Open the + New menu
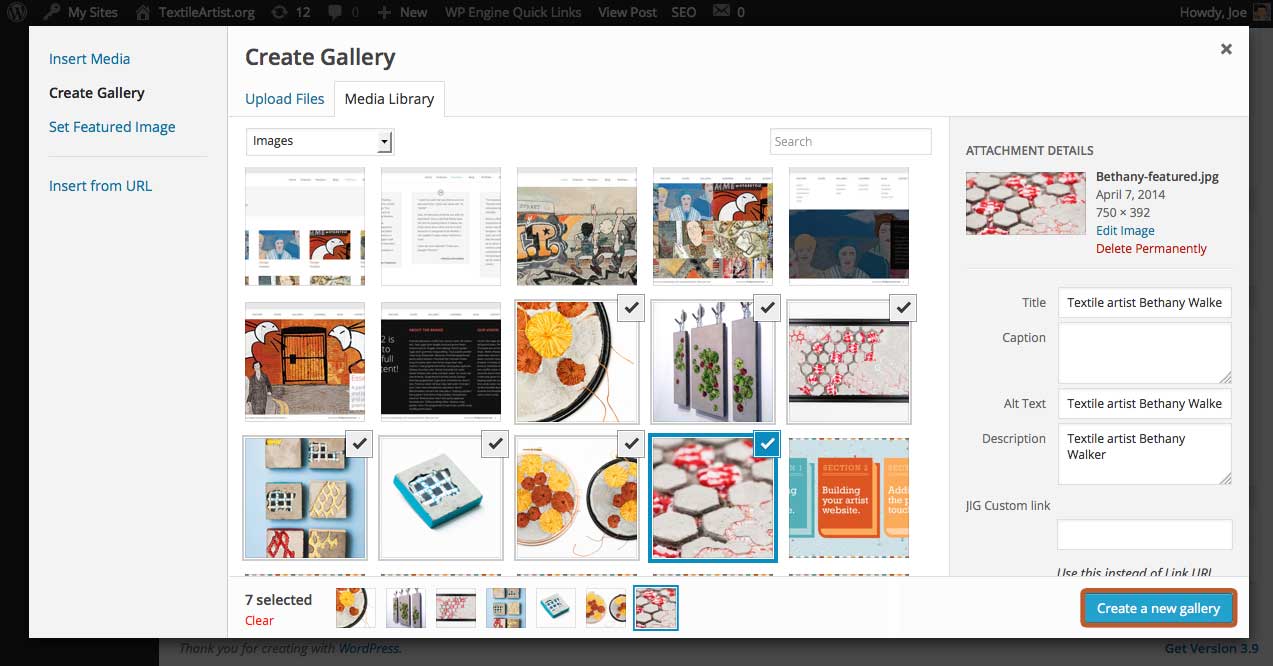This screenshot has height=666, width=1273. [x=402, y=13]
